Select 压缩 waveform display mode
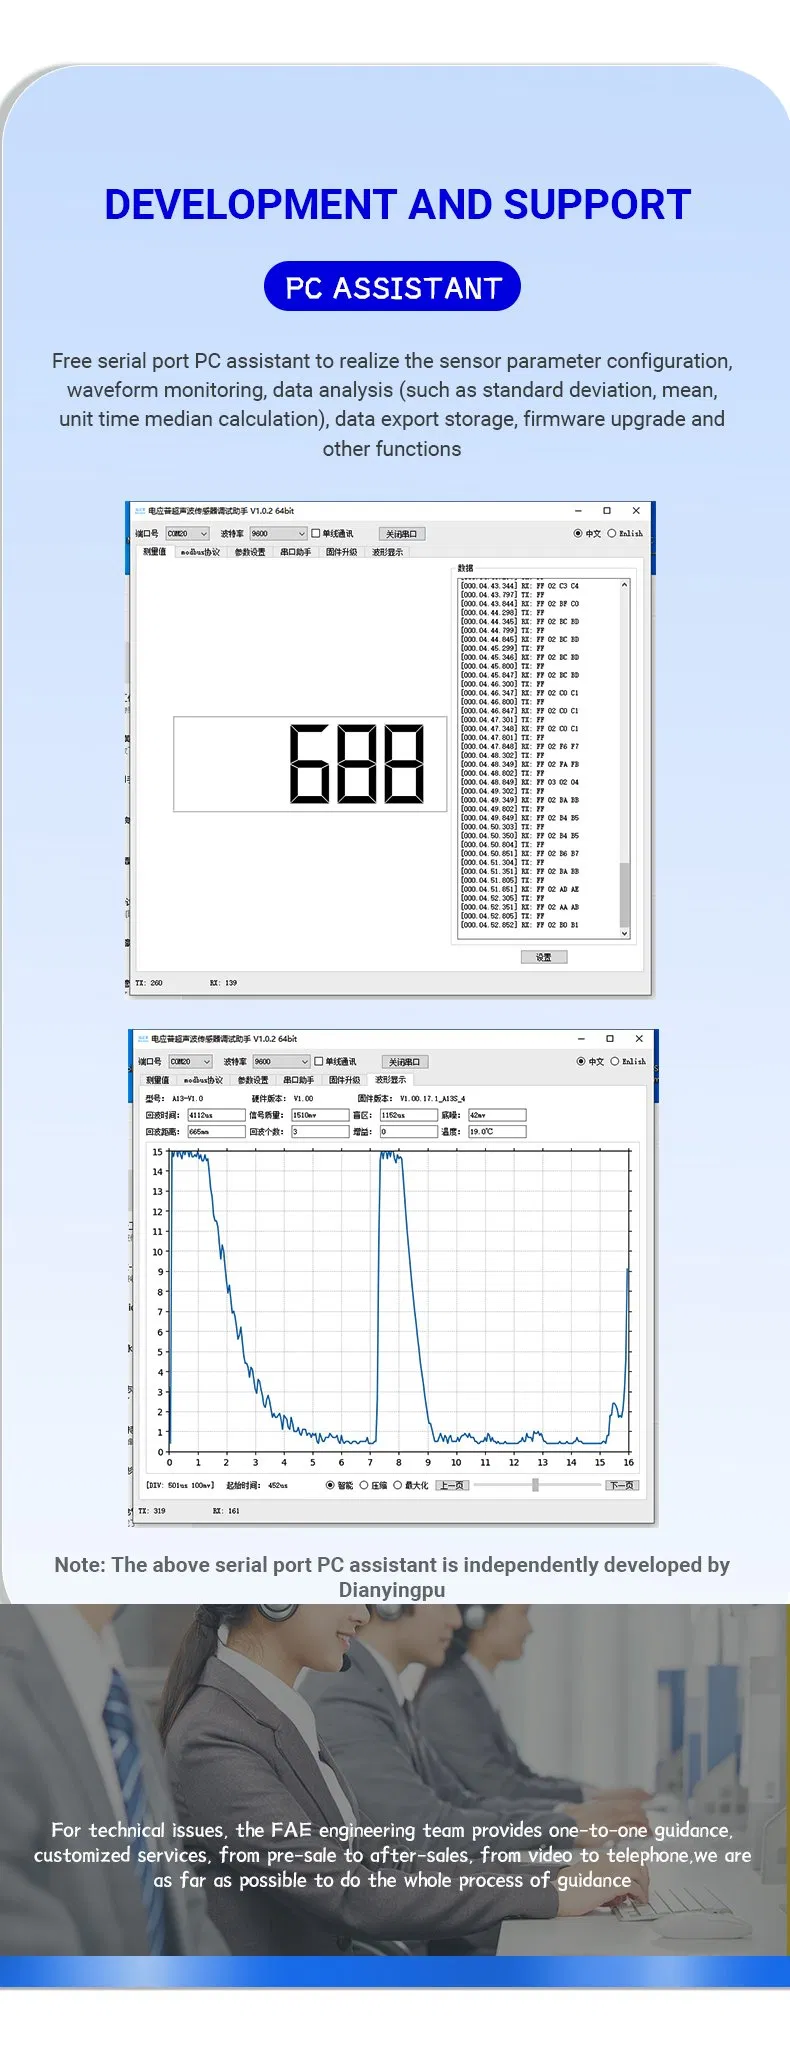Image resolution: width=790 pixels, height=2045 pixels. coord(364,1485)
